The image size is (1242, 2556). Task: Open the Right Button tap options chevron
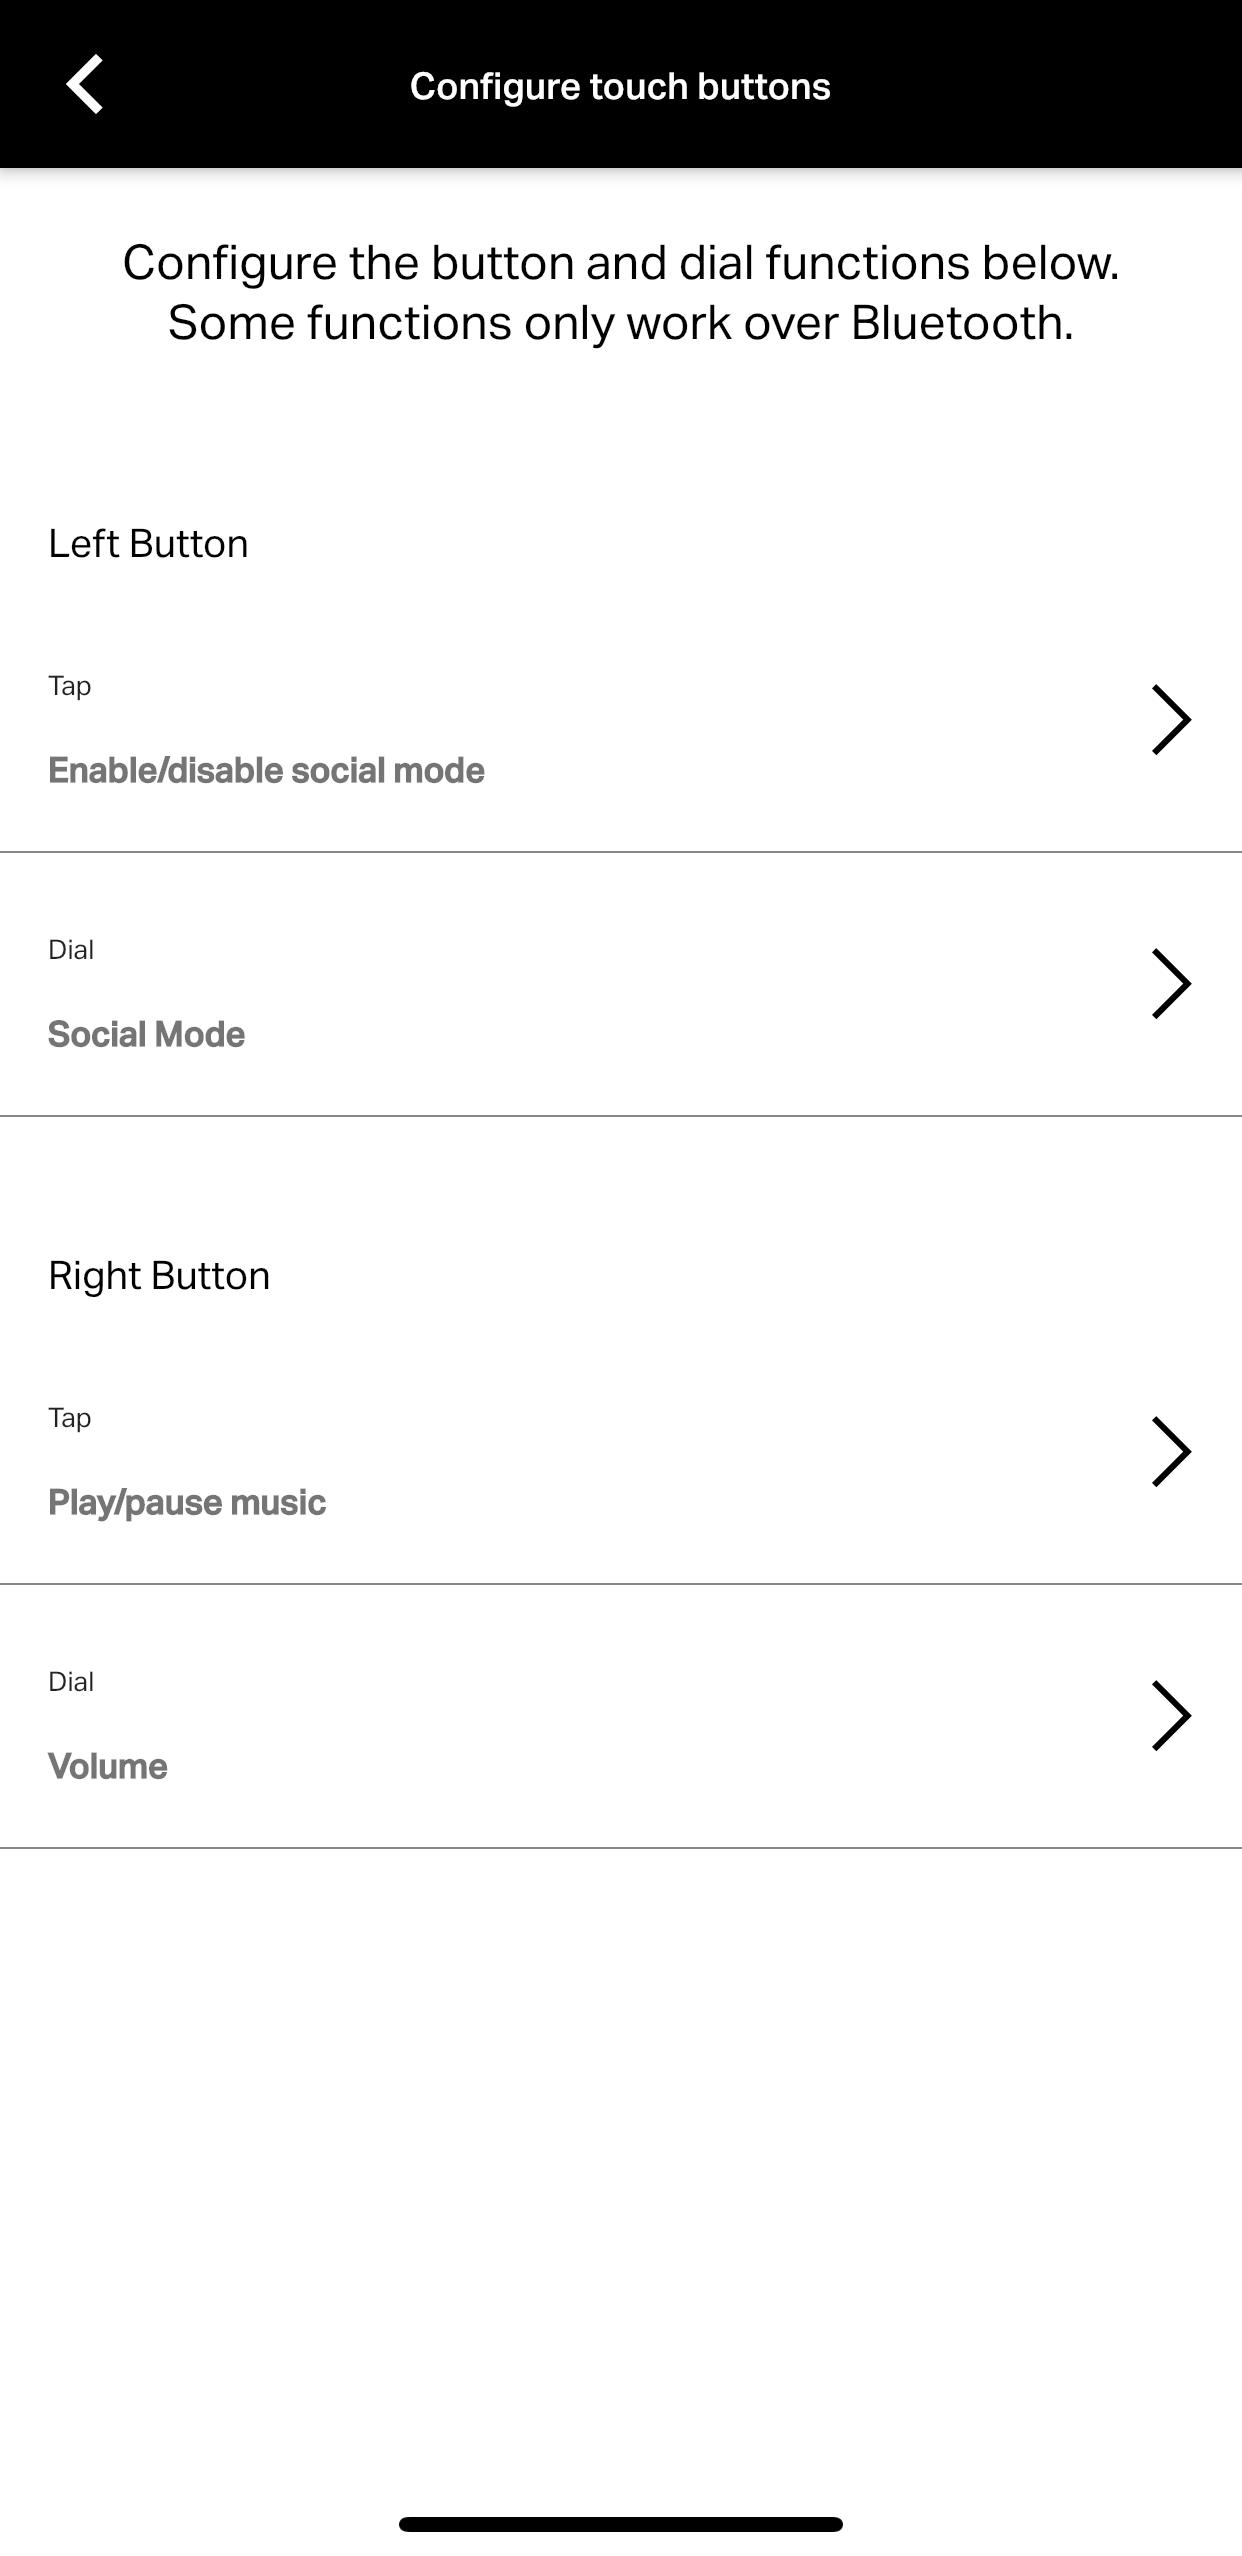point(1170,1452)
